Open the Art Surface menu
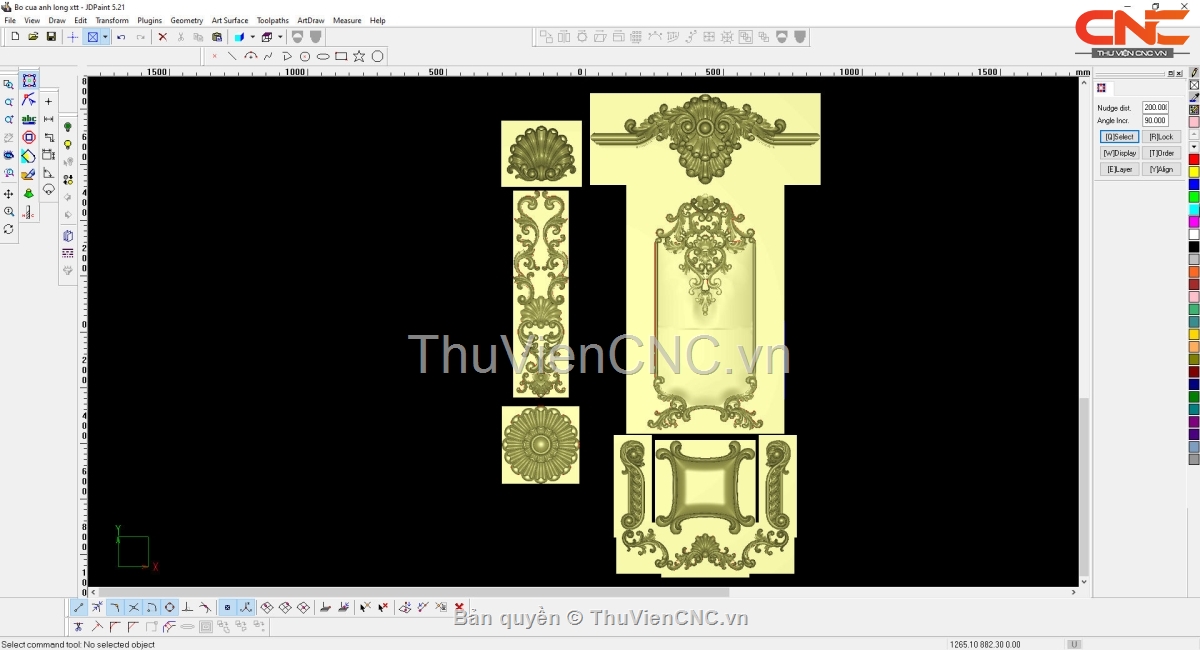Image resolution: width=1200 pixels, height=650 pixels. (229, 20)
